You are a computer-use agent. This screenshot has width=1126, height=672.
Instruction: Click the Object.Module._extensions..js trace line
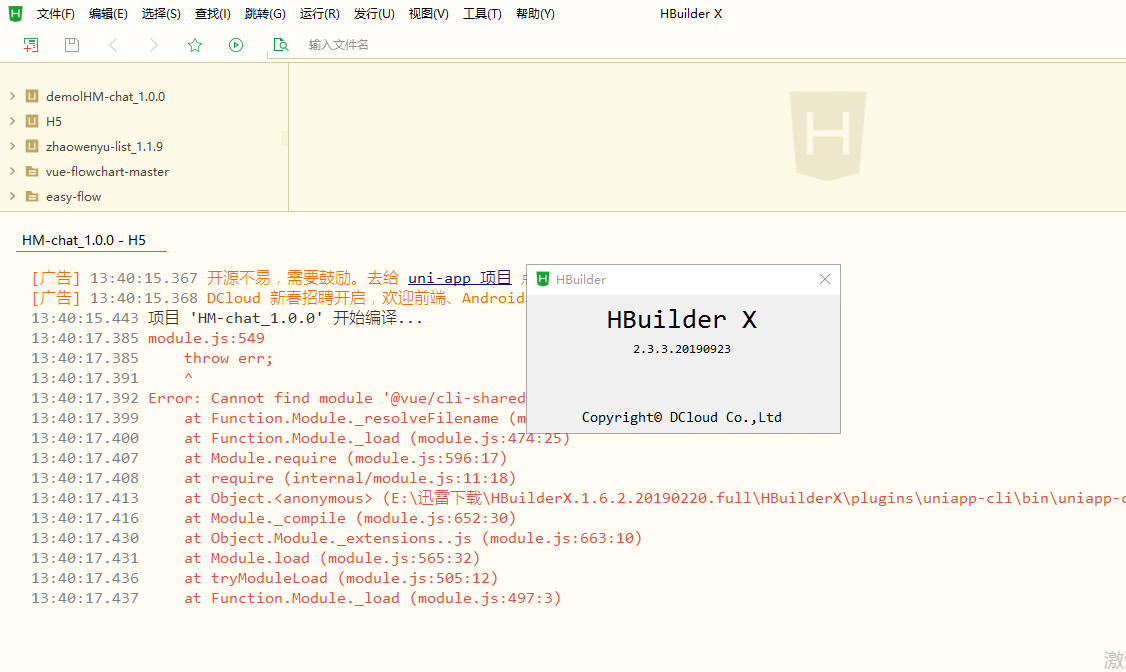[x=413, y=538]
